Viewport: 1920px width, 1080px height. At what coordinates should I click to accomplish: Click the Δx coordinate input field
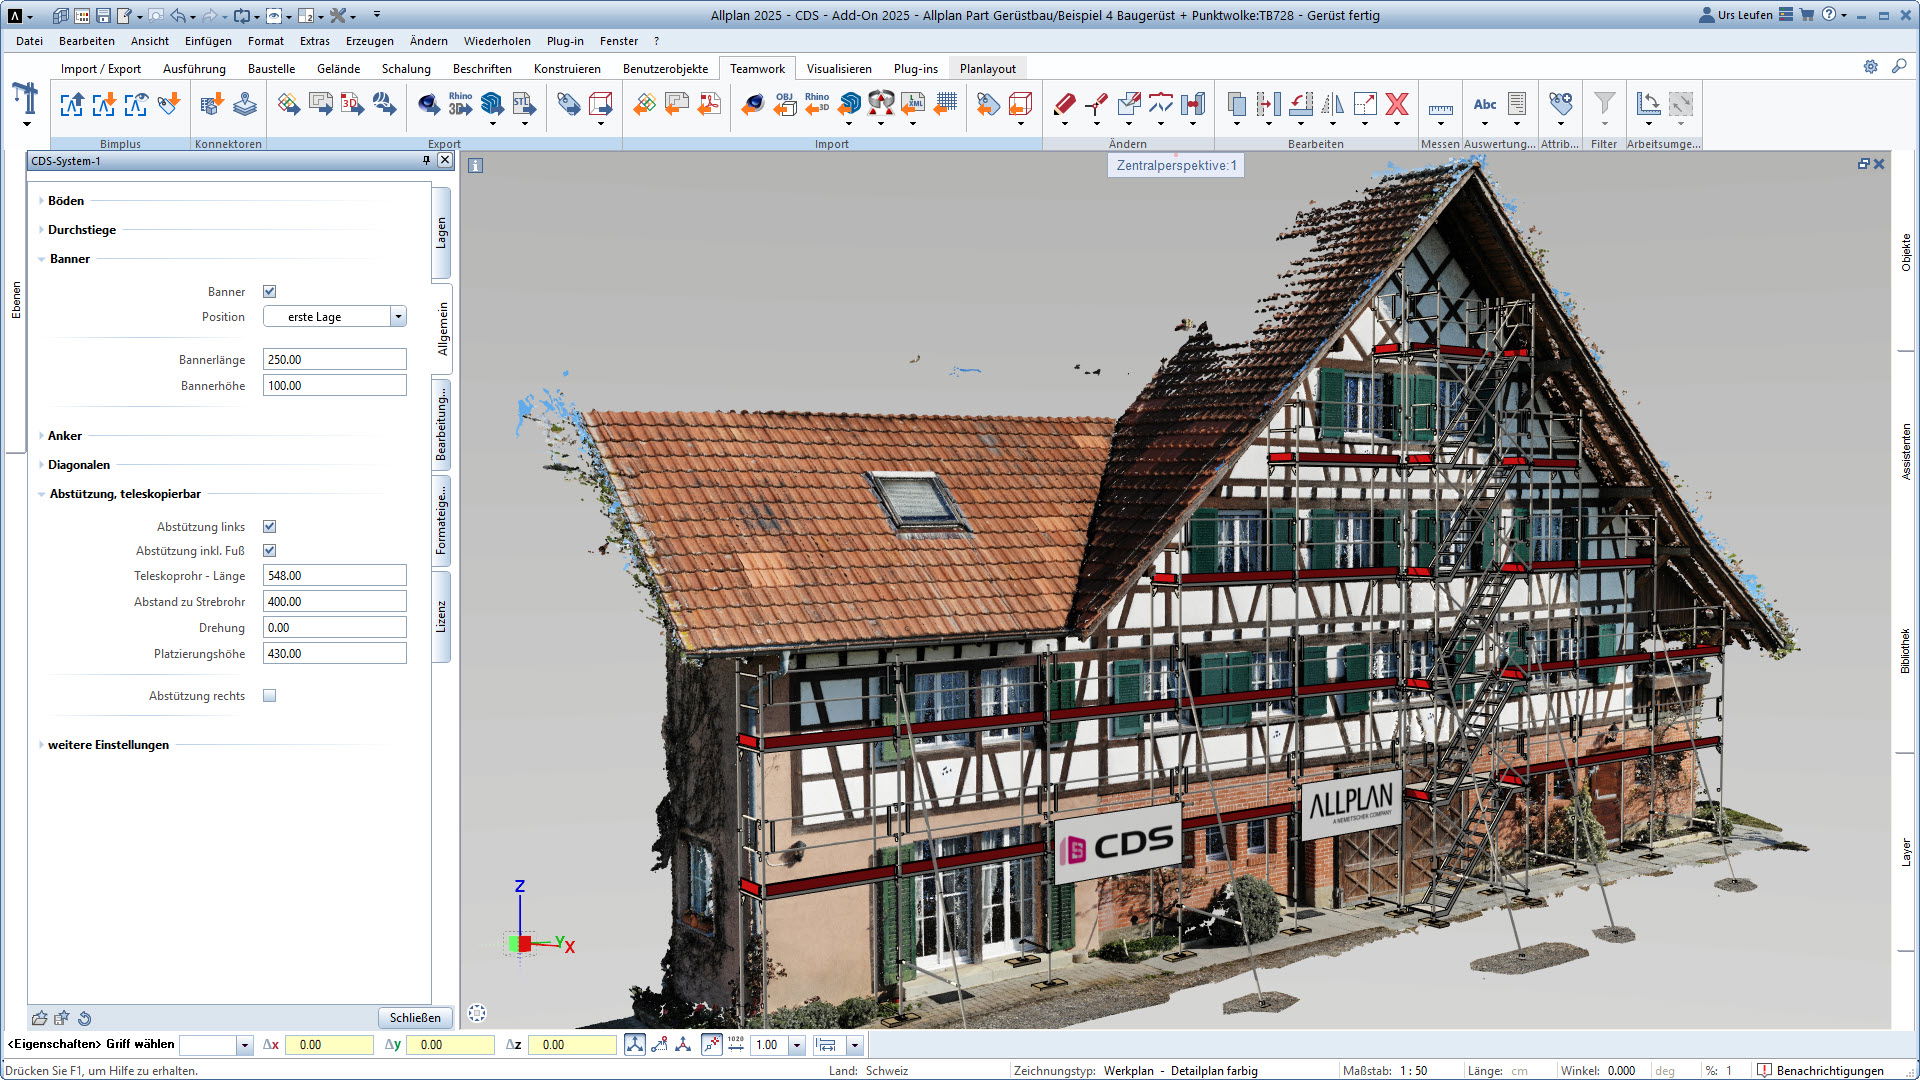[x=329, y=1045]
